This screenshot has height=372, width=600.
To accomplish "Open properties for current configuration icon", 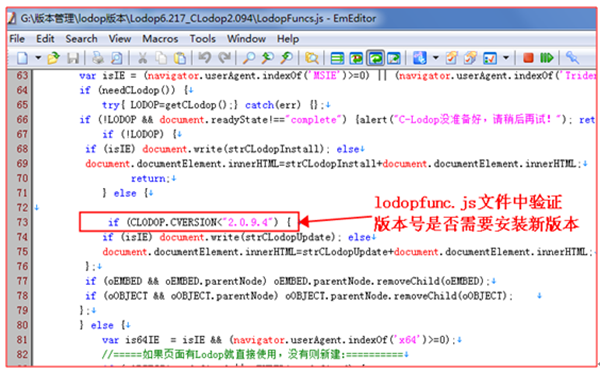I will [452, 58].
